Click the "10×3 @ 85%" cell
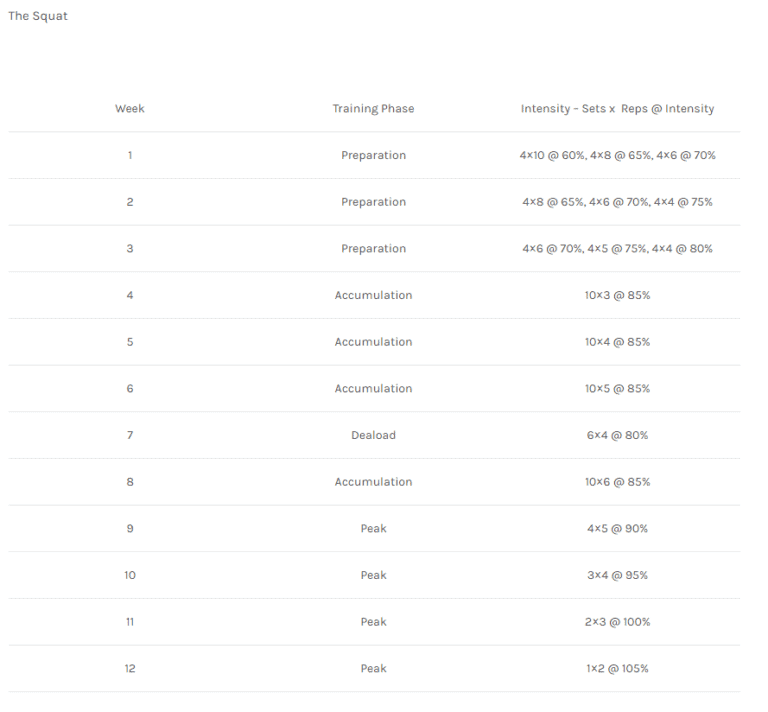The width and height of the screenshot is (768, 712). coord(617,295)
